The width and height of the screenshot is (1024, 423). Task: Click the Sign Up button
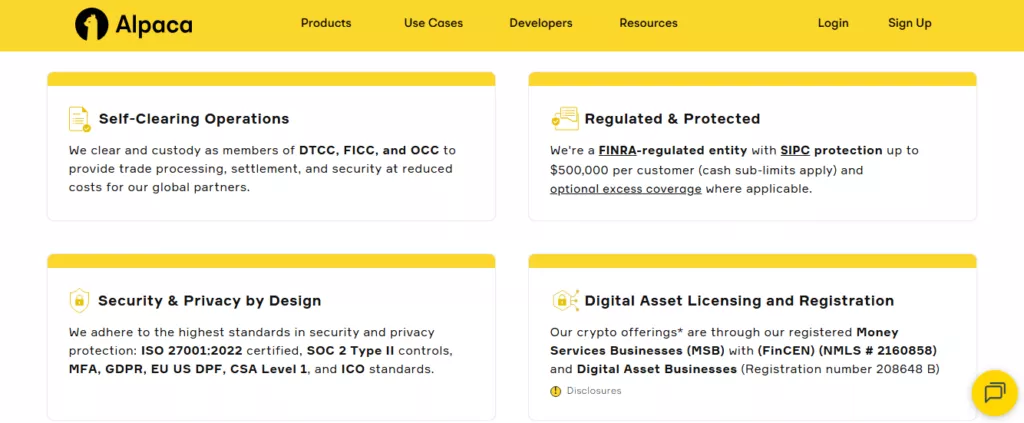910,23
